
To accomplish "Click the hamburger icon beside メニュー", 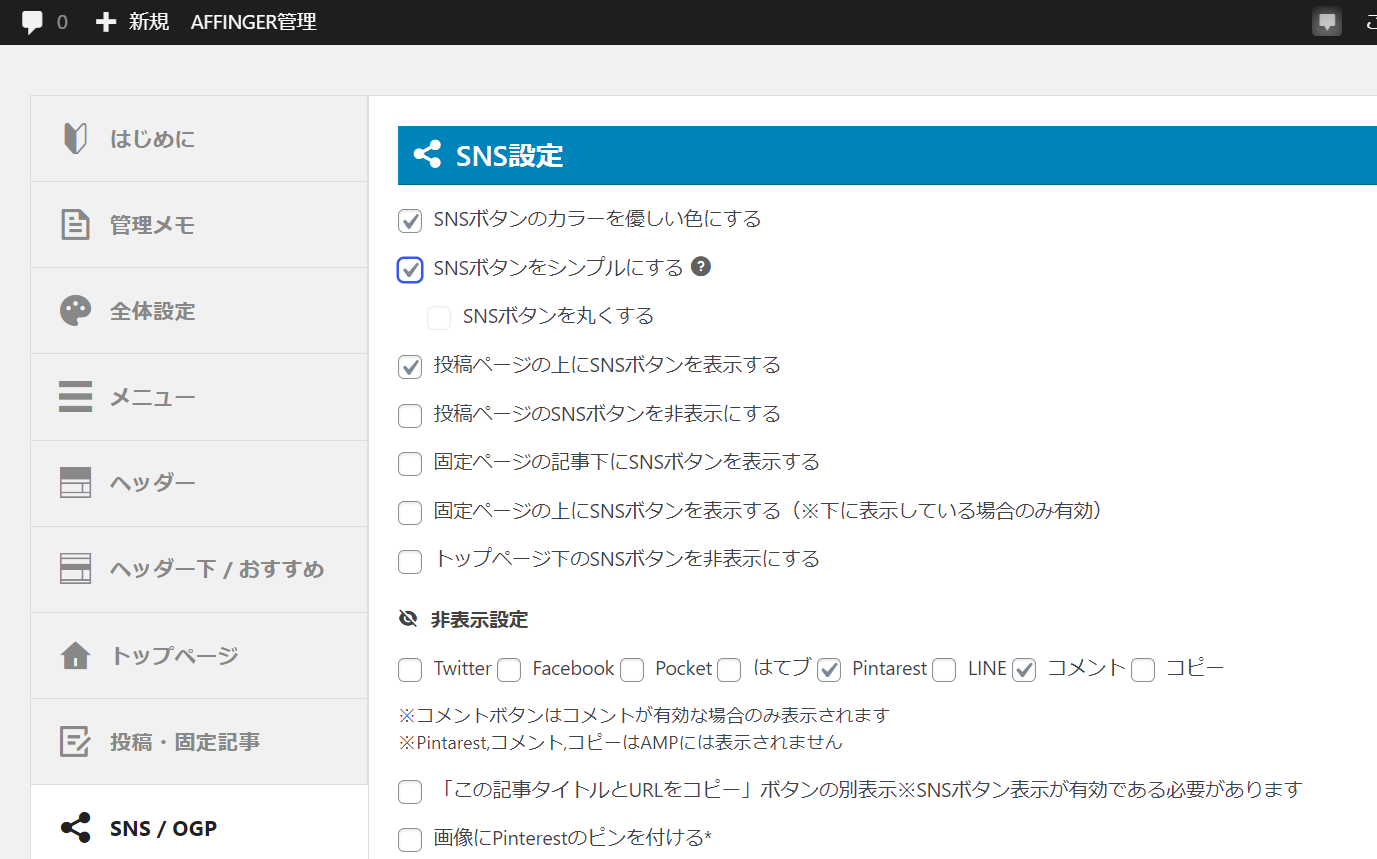I will point(75,397).
